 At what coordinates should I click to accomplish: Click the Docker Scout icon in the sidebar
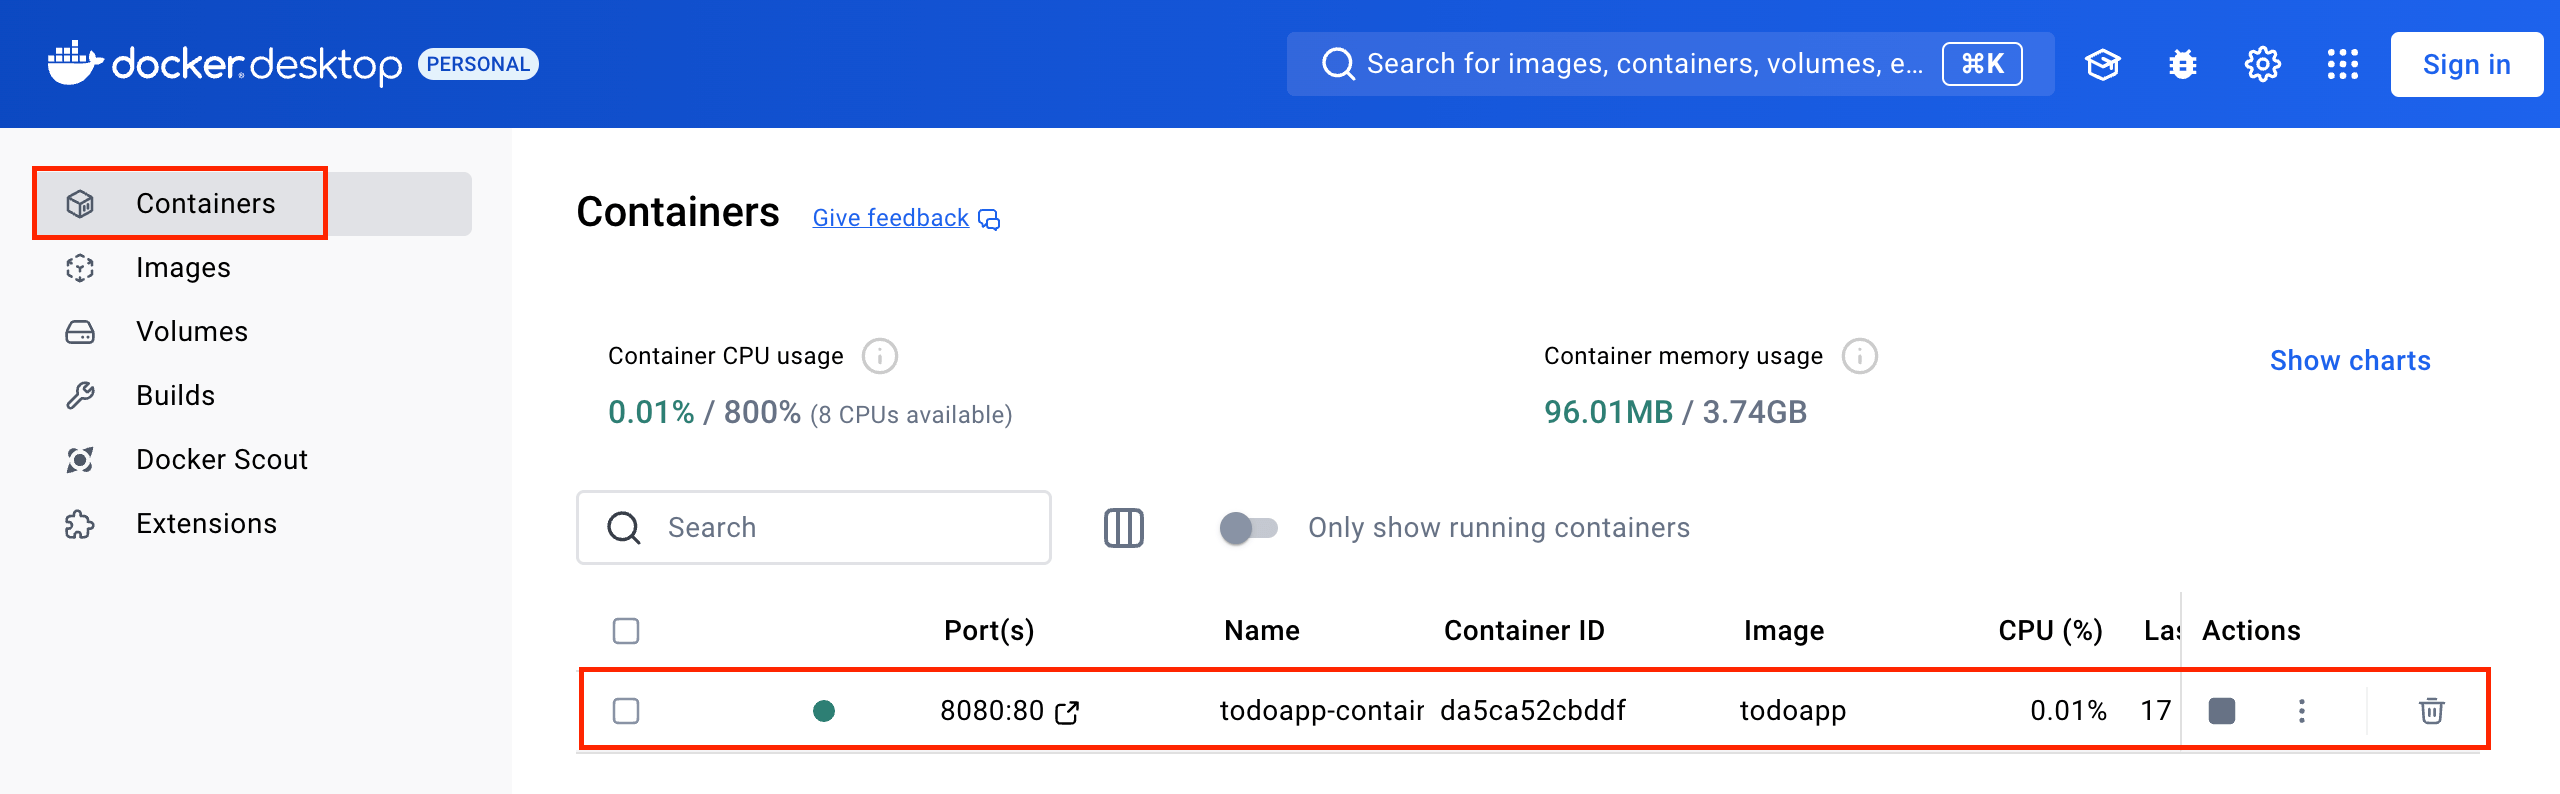coord(80,459)
